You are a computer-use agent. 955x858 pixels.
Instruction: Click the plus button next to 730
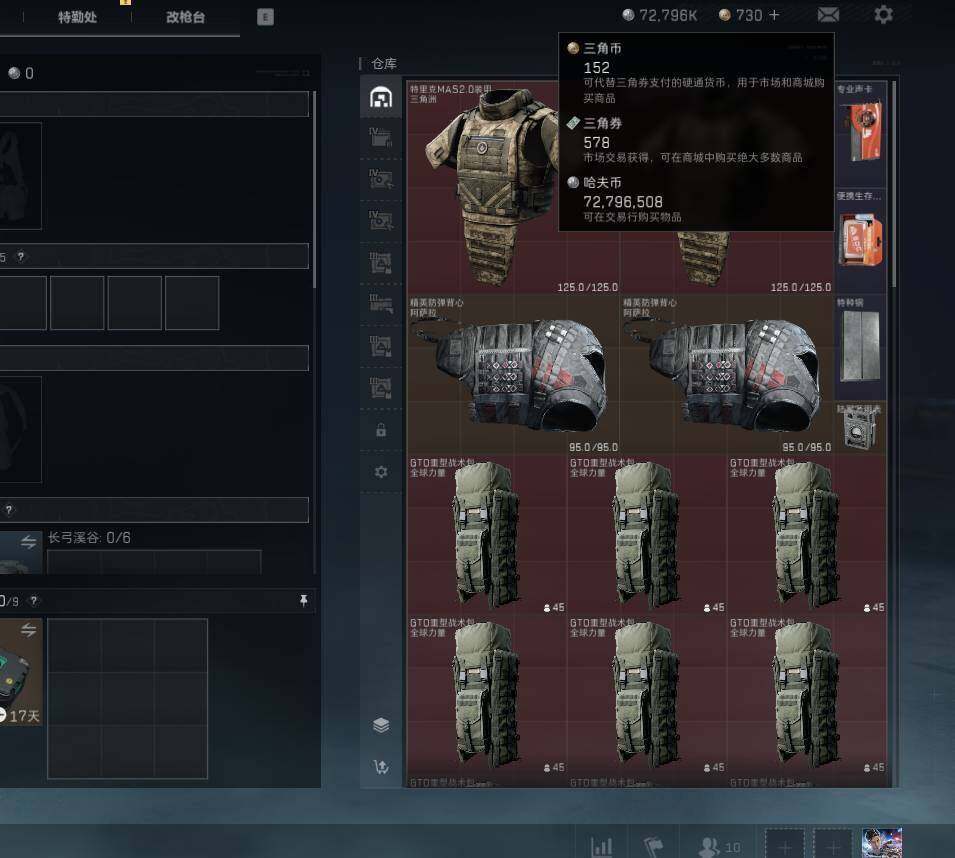(x=774, y=15)
